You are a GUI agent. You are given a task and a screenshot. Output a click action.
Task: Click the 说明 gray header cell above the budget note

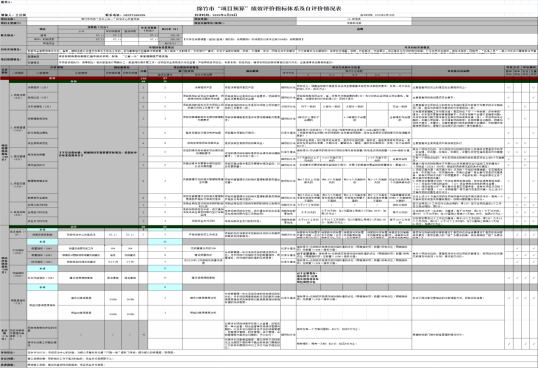click(360, 29)
